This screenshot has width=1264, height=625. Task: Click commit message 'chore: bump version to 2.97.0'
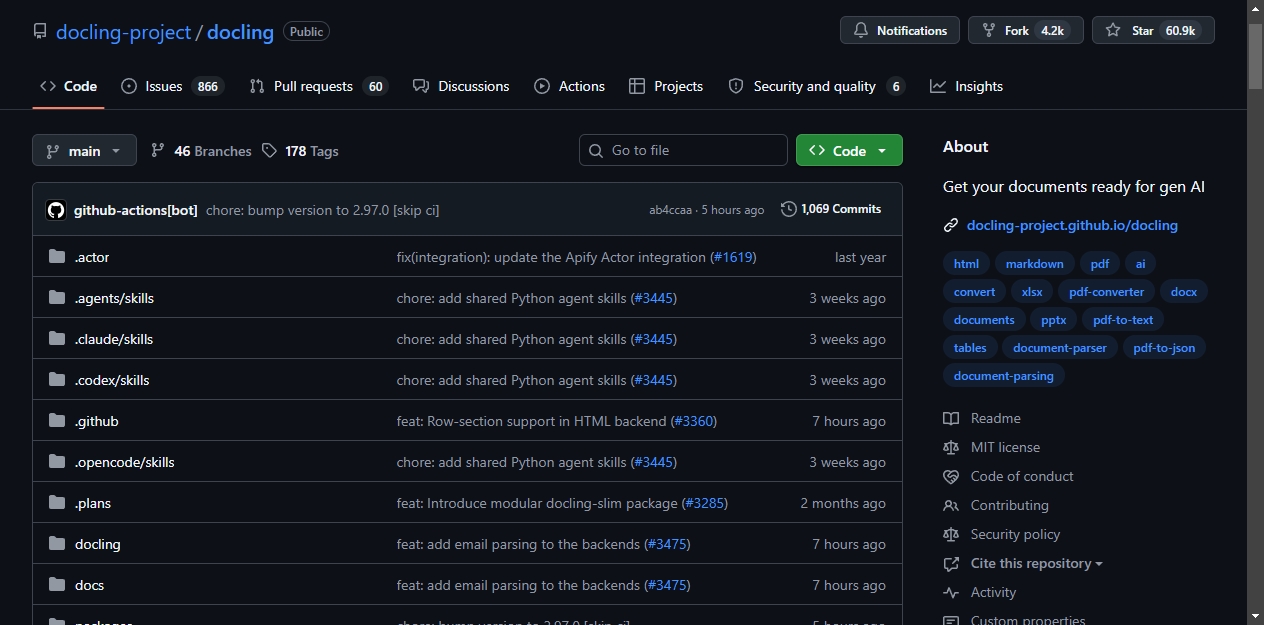323,210
